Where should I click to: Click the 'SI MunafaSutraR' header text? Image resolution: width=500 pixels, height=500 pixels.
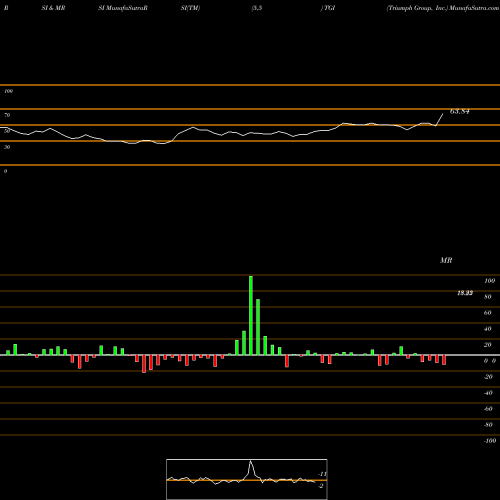123,8
